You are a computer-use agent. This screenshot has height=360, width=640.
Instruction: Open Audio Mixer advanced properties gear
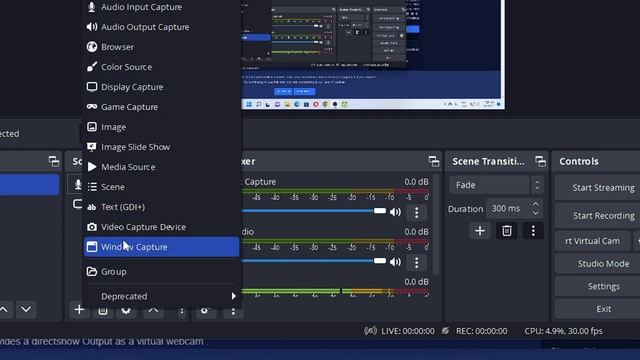tap(204, 311)
